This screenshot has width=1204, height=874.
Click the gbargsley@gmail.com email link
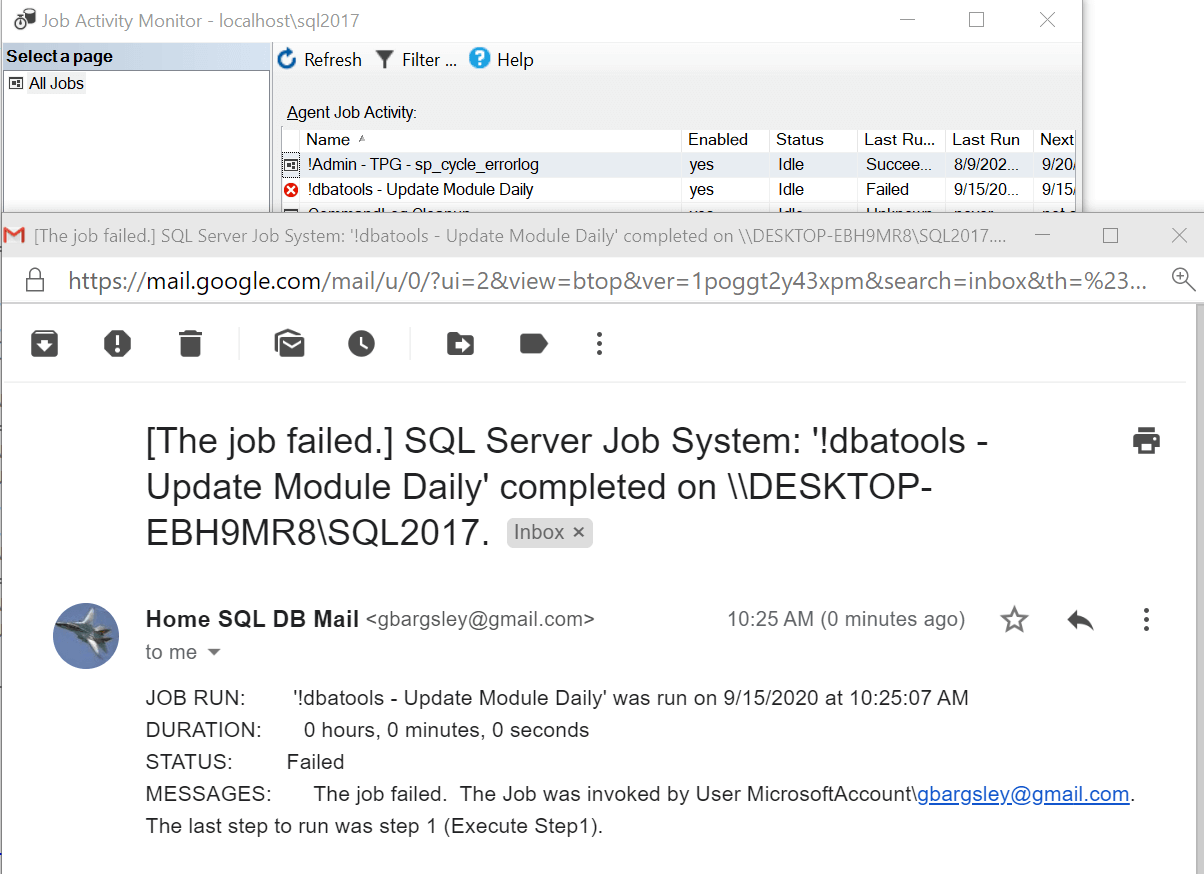coord(1023,795)
